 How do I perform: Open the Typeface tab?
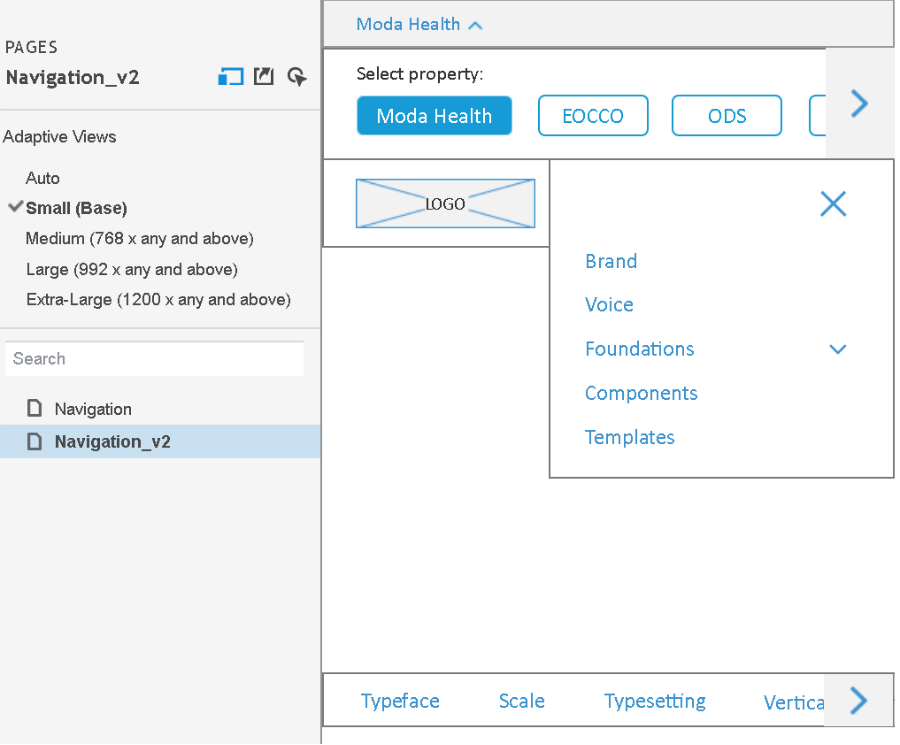click(400, 701)
